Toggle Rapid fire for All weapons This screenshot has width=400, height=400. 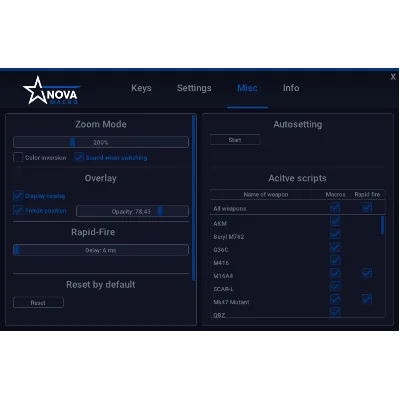click(367, 208)
